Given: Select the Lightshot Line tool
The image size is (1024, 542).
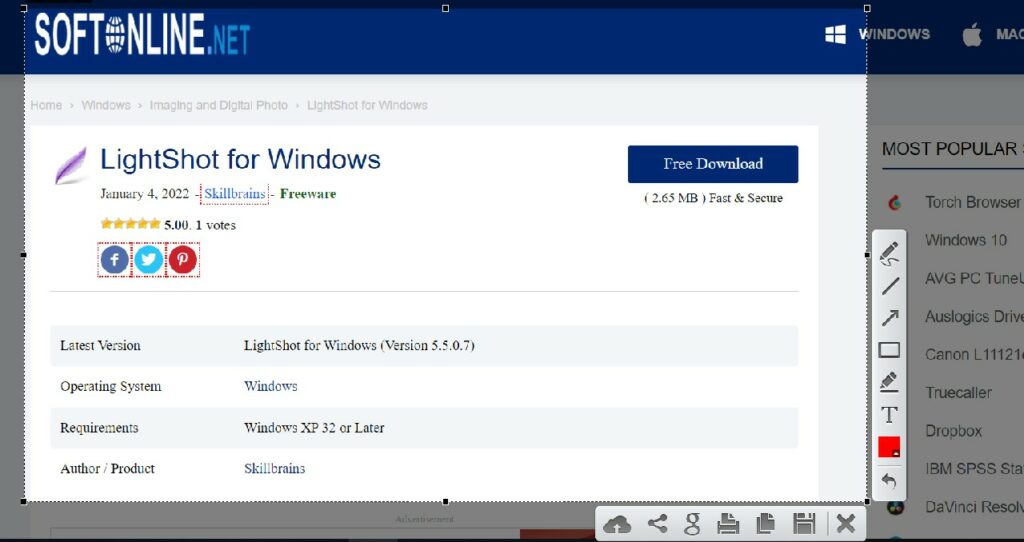Looking at the screenshot, I should coord(889,285).
